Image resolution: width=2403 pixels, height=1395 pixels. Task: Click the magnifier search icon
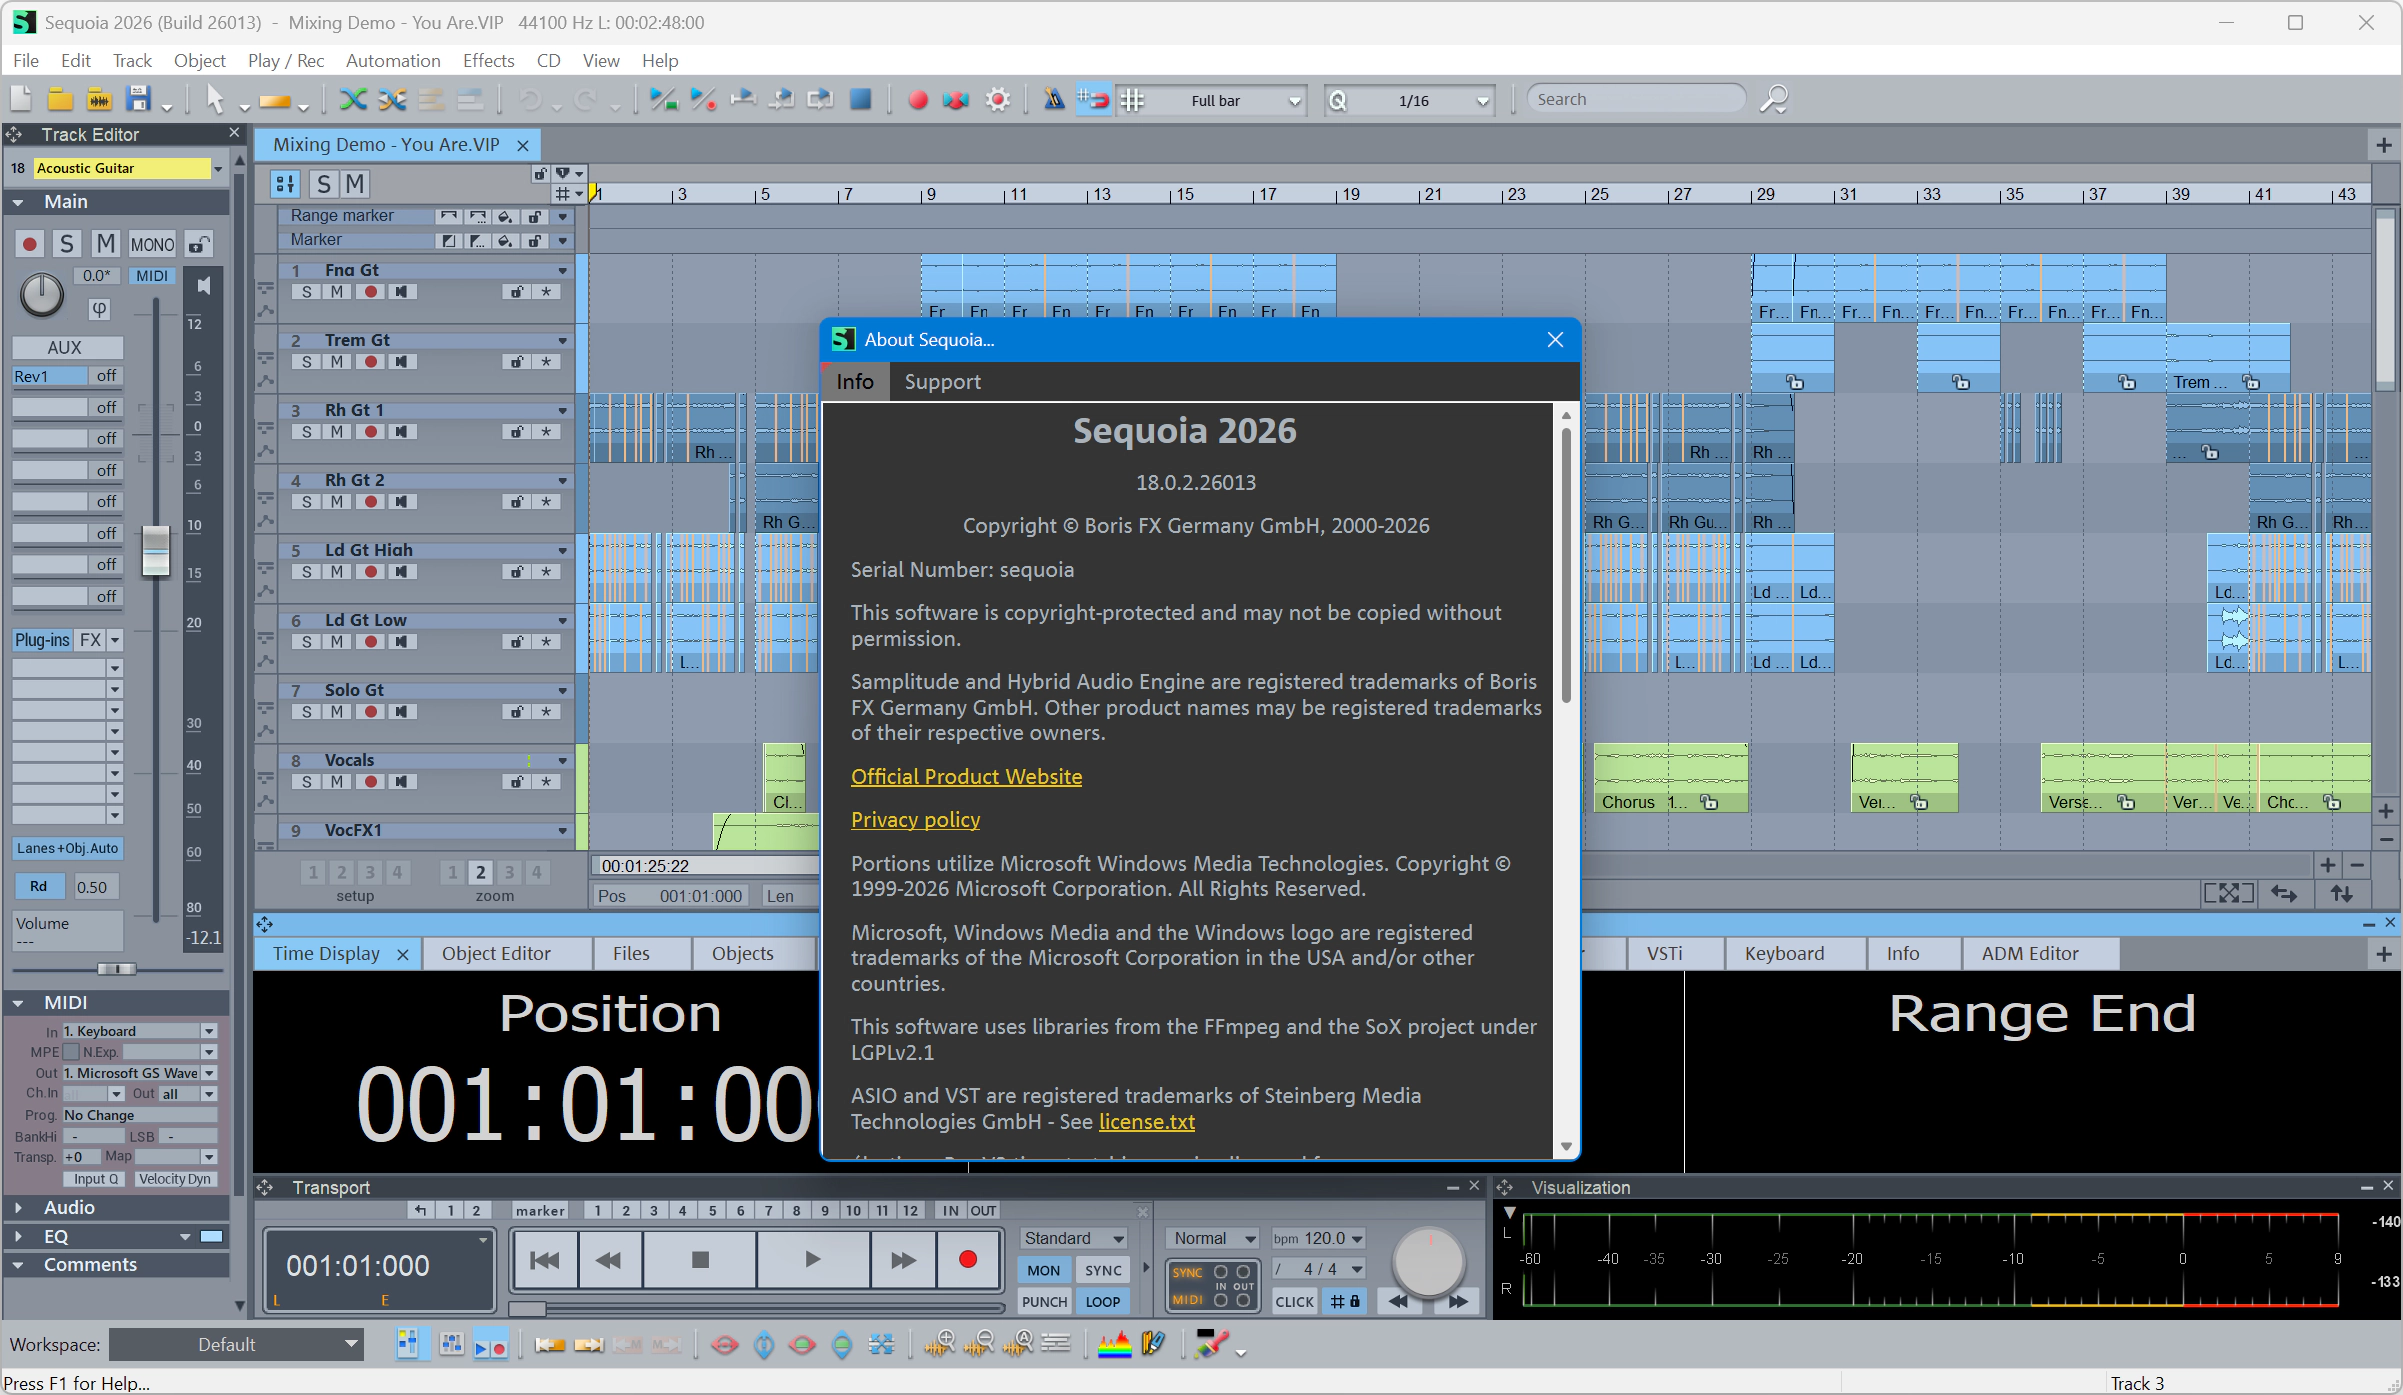(x=1773, y=99)
